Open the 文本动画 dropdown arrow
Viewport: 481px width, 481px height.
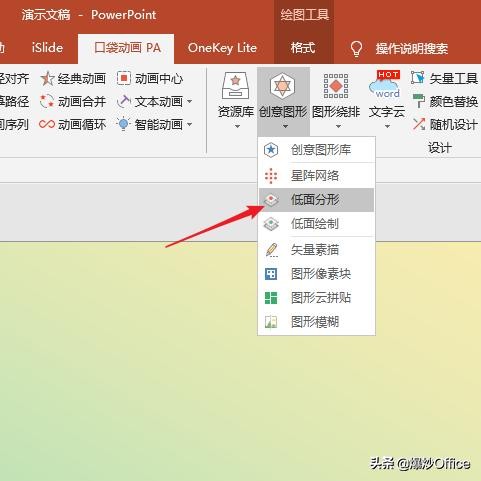coord(190,101)
